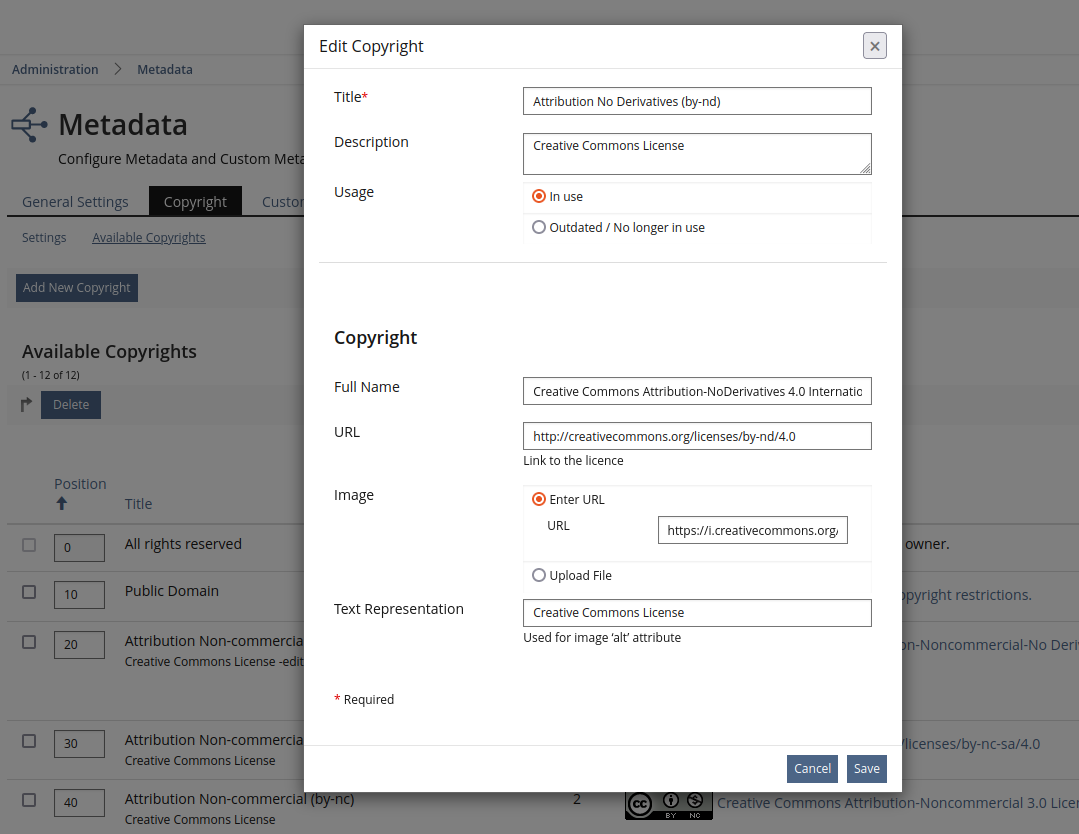This screenshot has height=834, width=1079.
Task: Focus the licence URL field
Action: pos(697,436)
